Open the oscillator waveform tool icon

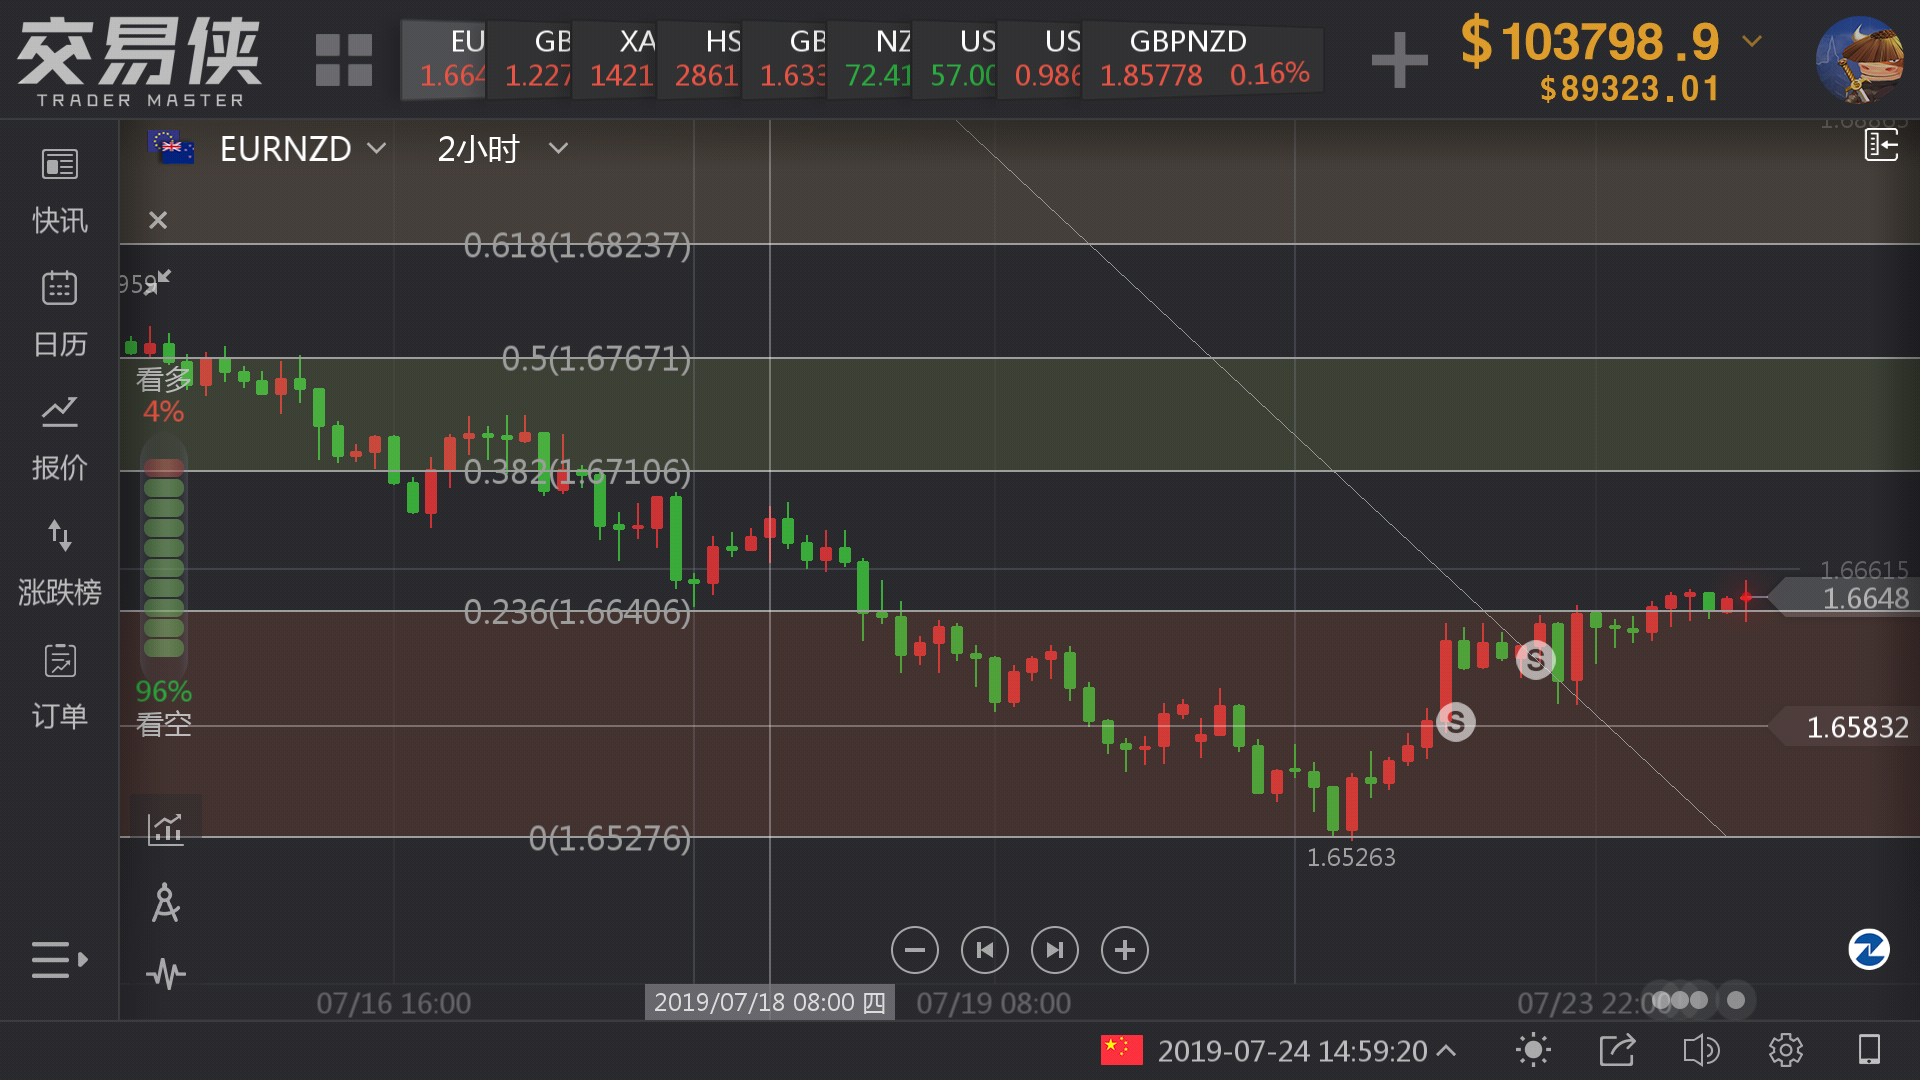166,973
